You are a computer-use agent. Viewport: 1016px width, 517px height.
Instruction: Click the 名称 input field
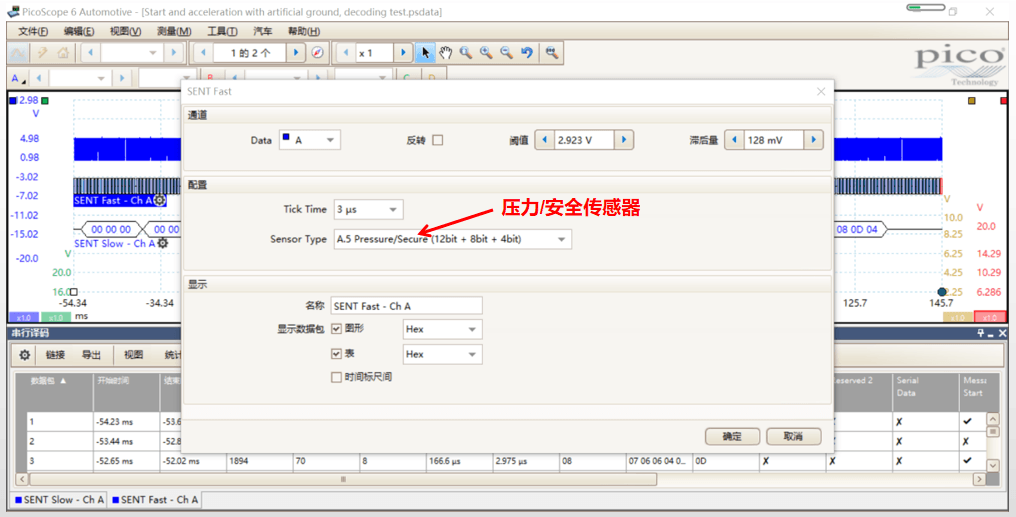point(406,306)
